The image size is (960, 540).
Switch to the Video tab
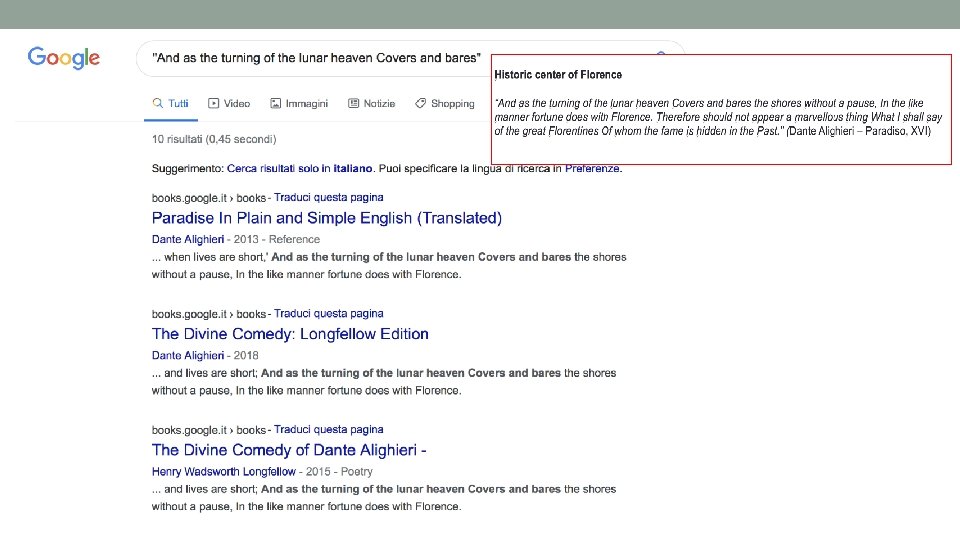click(229, 103)
